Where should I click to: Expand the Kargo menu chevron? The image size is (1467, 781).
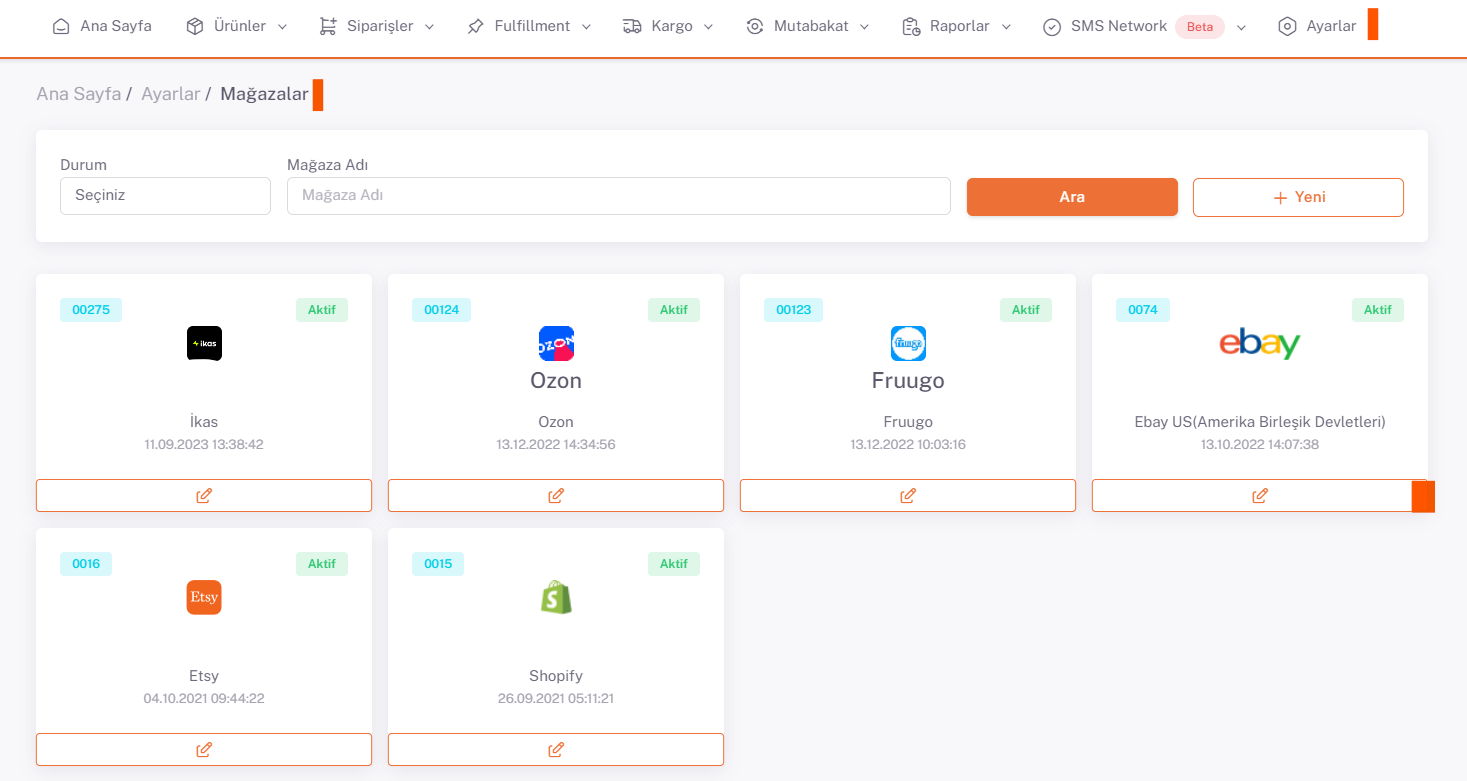pyautogui.click(x=708, y=27)
